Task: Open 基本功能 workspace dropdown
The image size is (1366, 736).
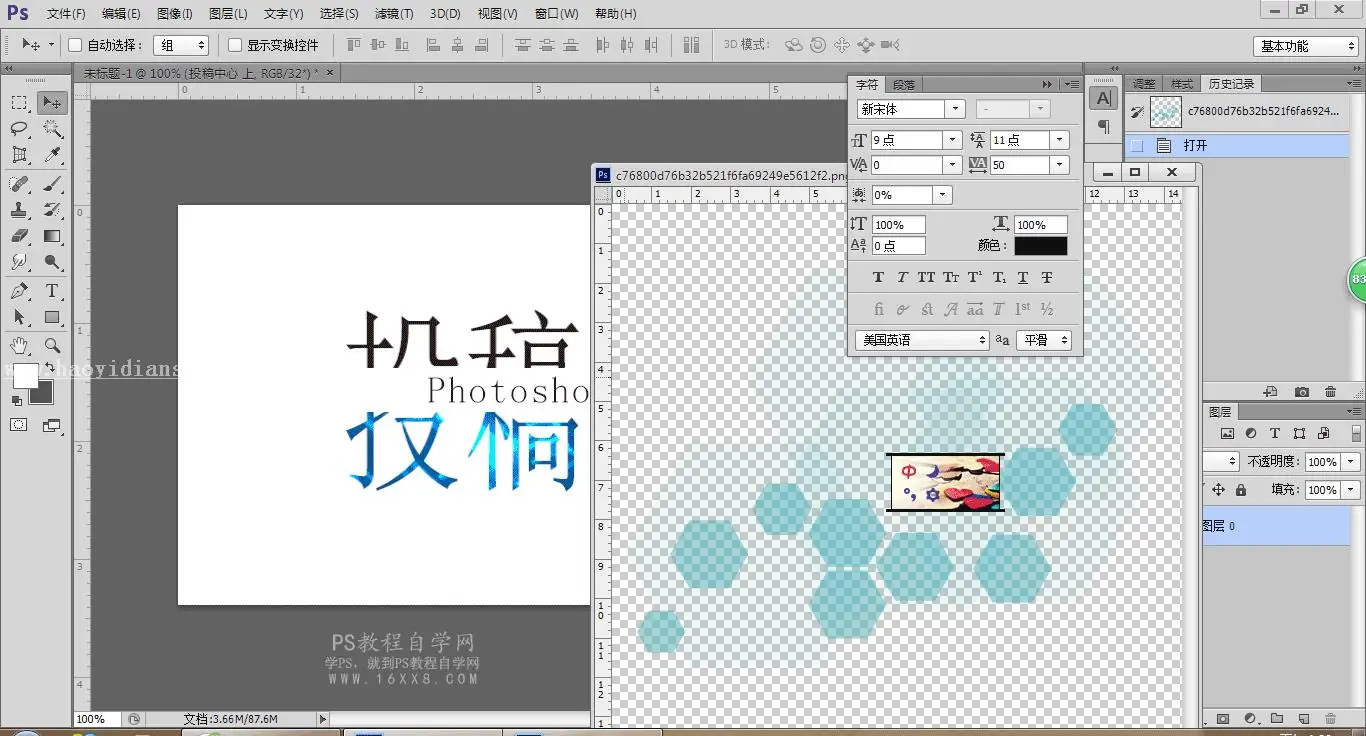Action: tap(1305, 46)
